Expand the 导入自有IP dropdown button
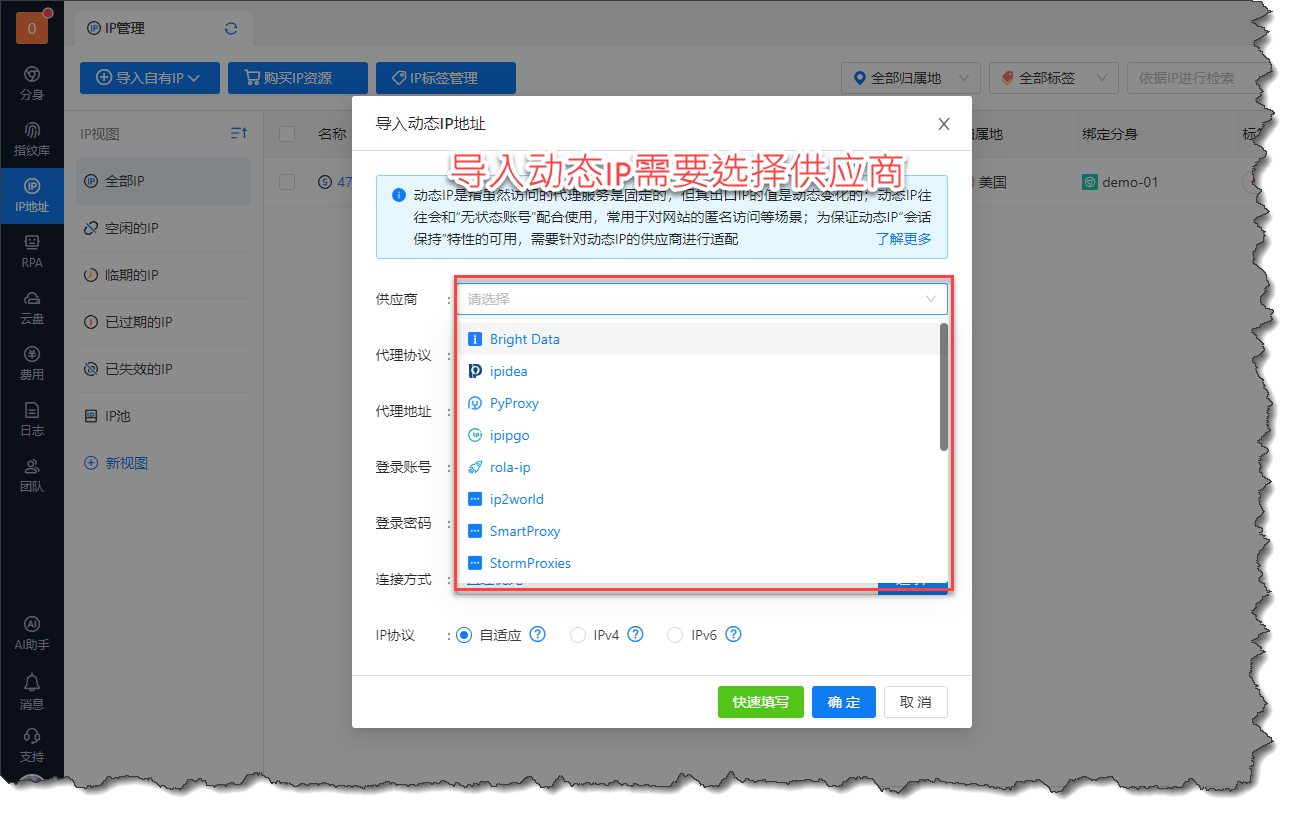1296x817 pixels. point(149,78)
